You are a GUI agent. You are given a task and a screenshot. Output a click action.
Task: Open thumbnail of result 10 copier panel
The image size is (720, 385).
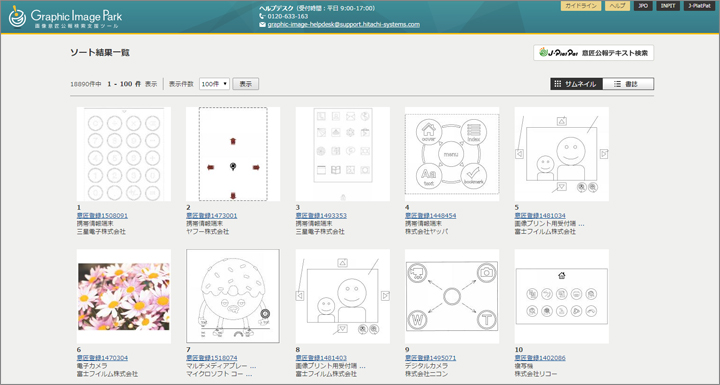pos(562,296)
